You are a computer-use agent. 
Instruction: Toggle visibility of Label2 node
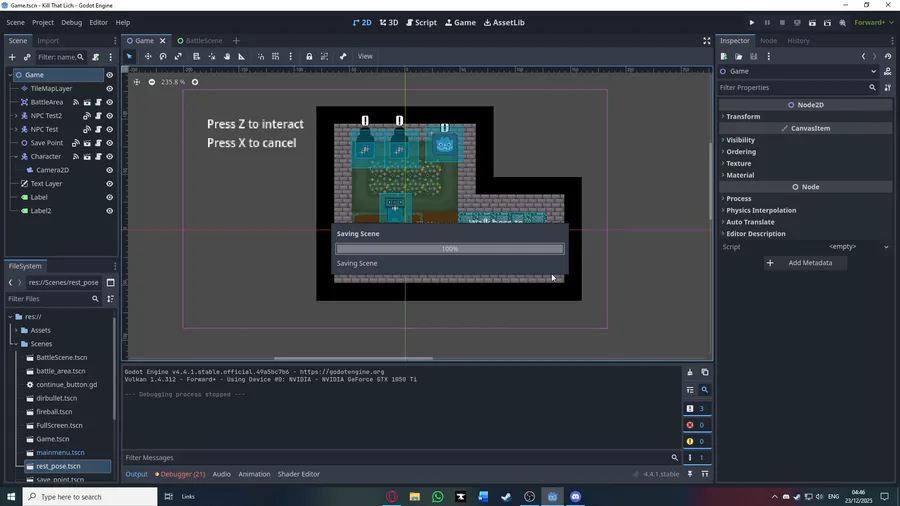[110, 211]
